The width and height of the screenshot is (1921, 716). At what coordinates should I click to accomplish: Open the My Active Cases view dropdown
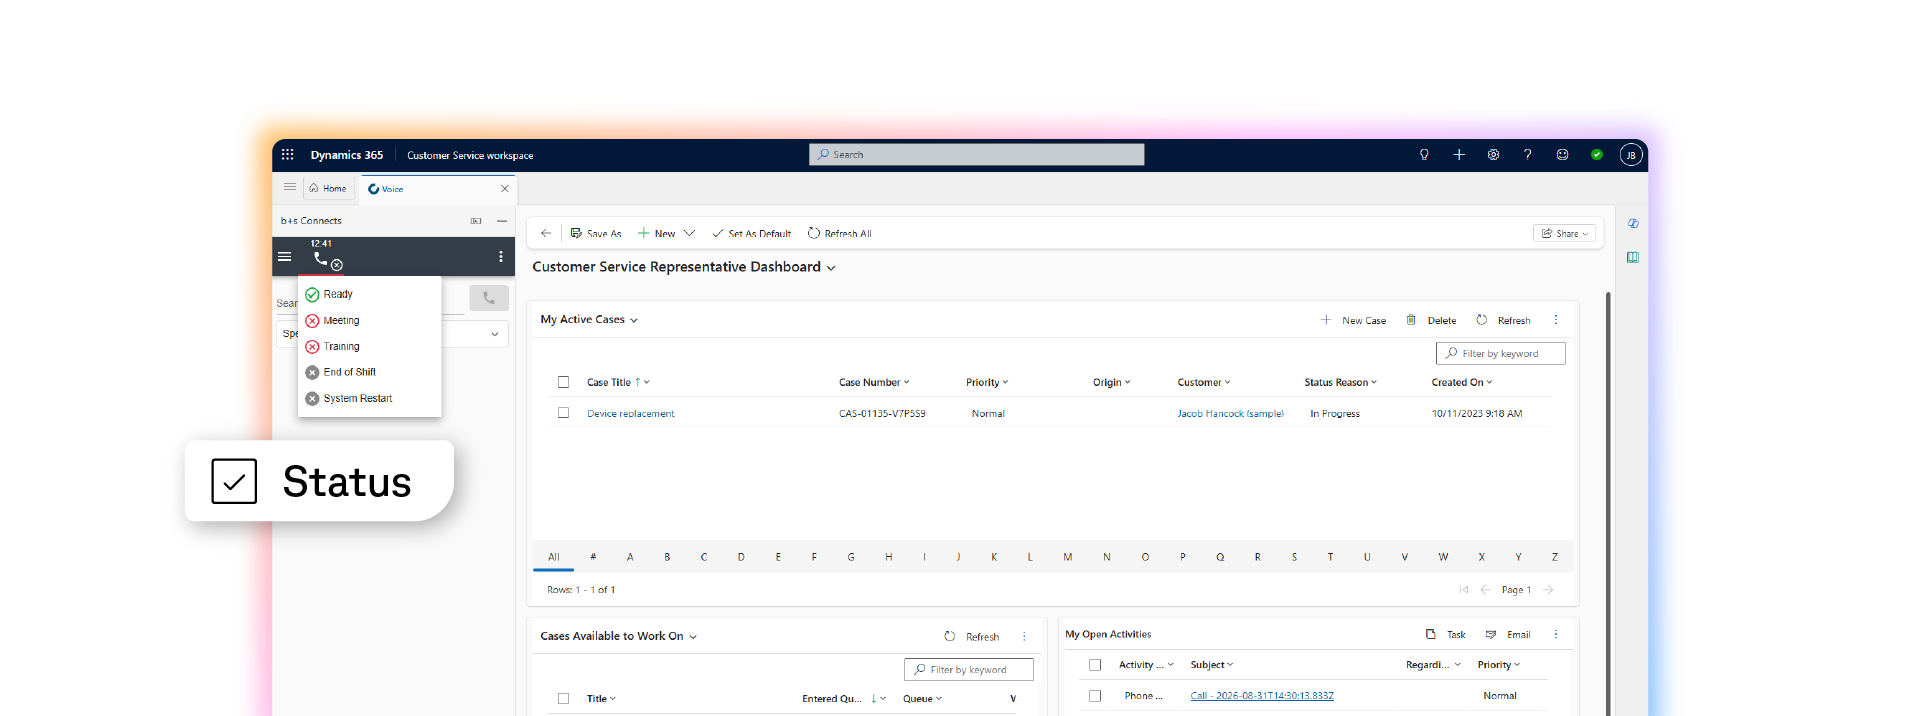634,321
